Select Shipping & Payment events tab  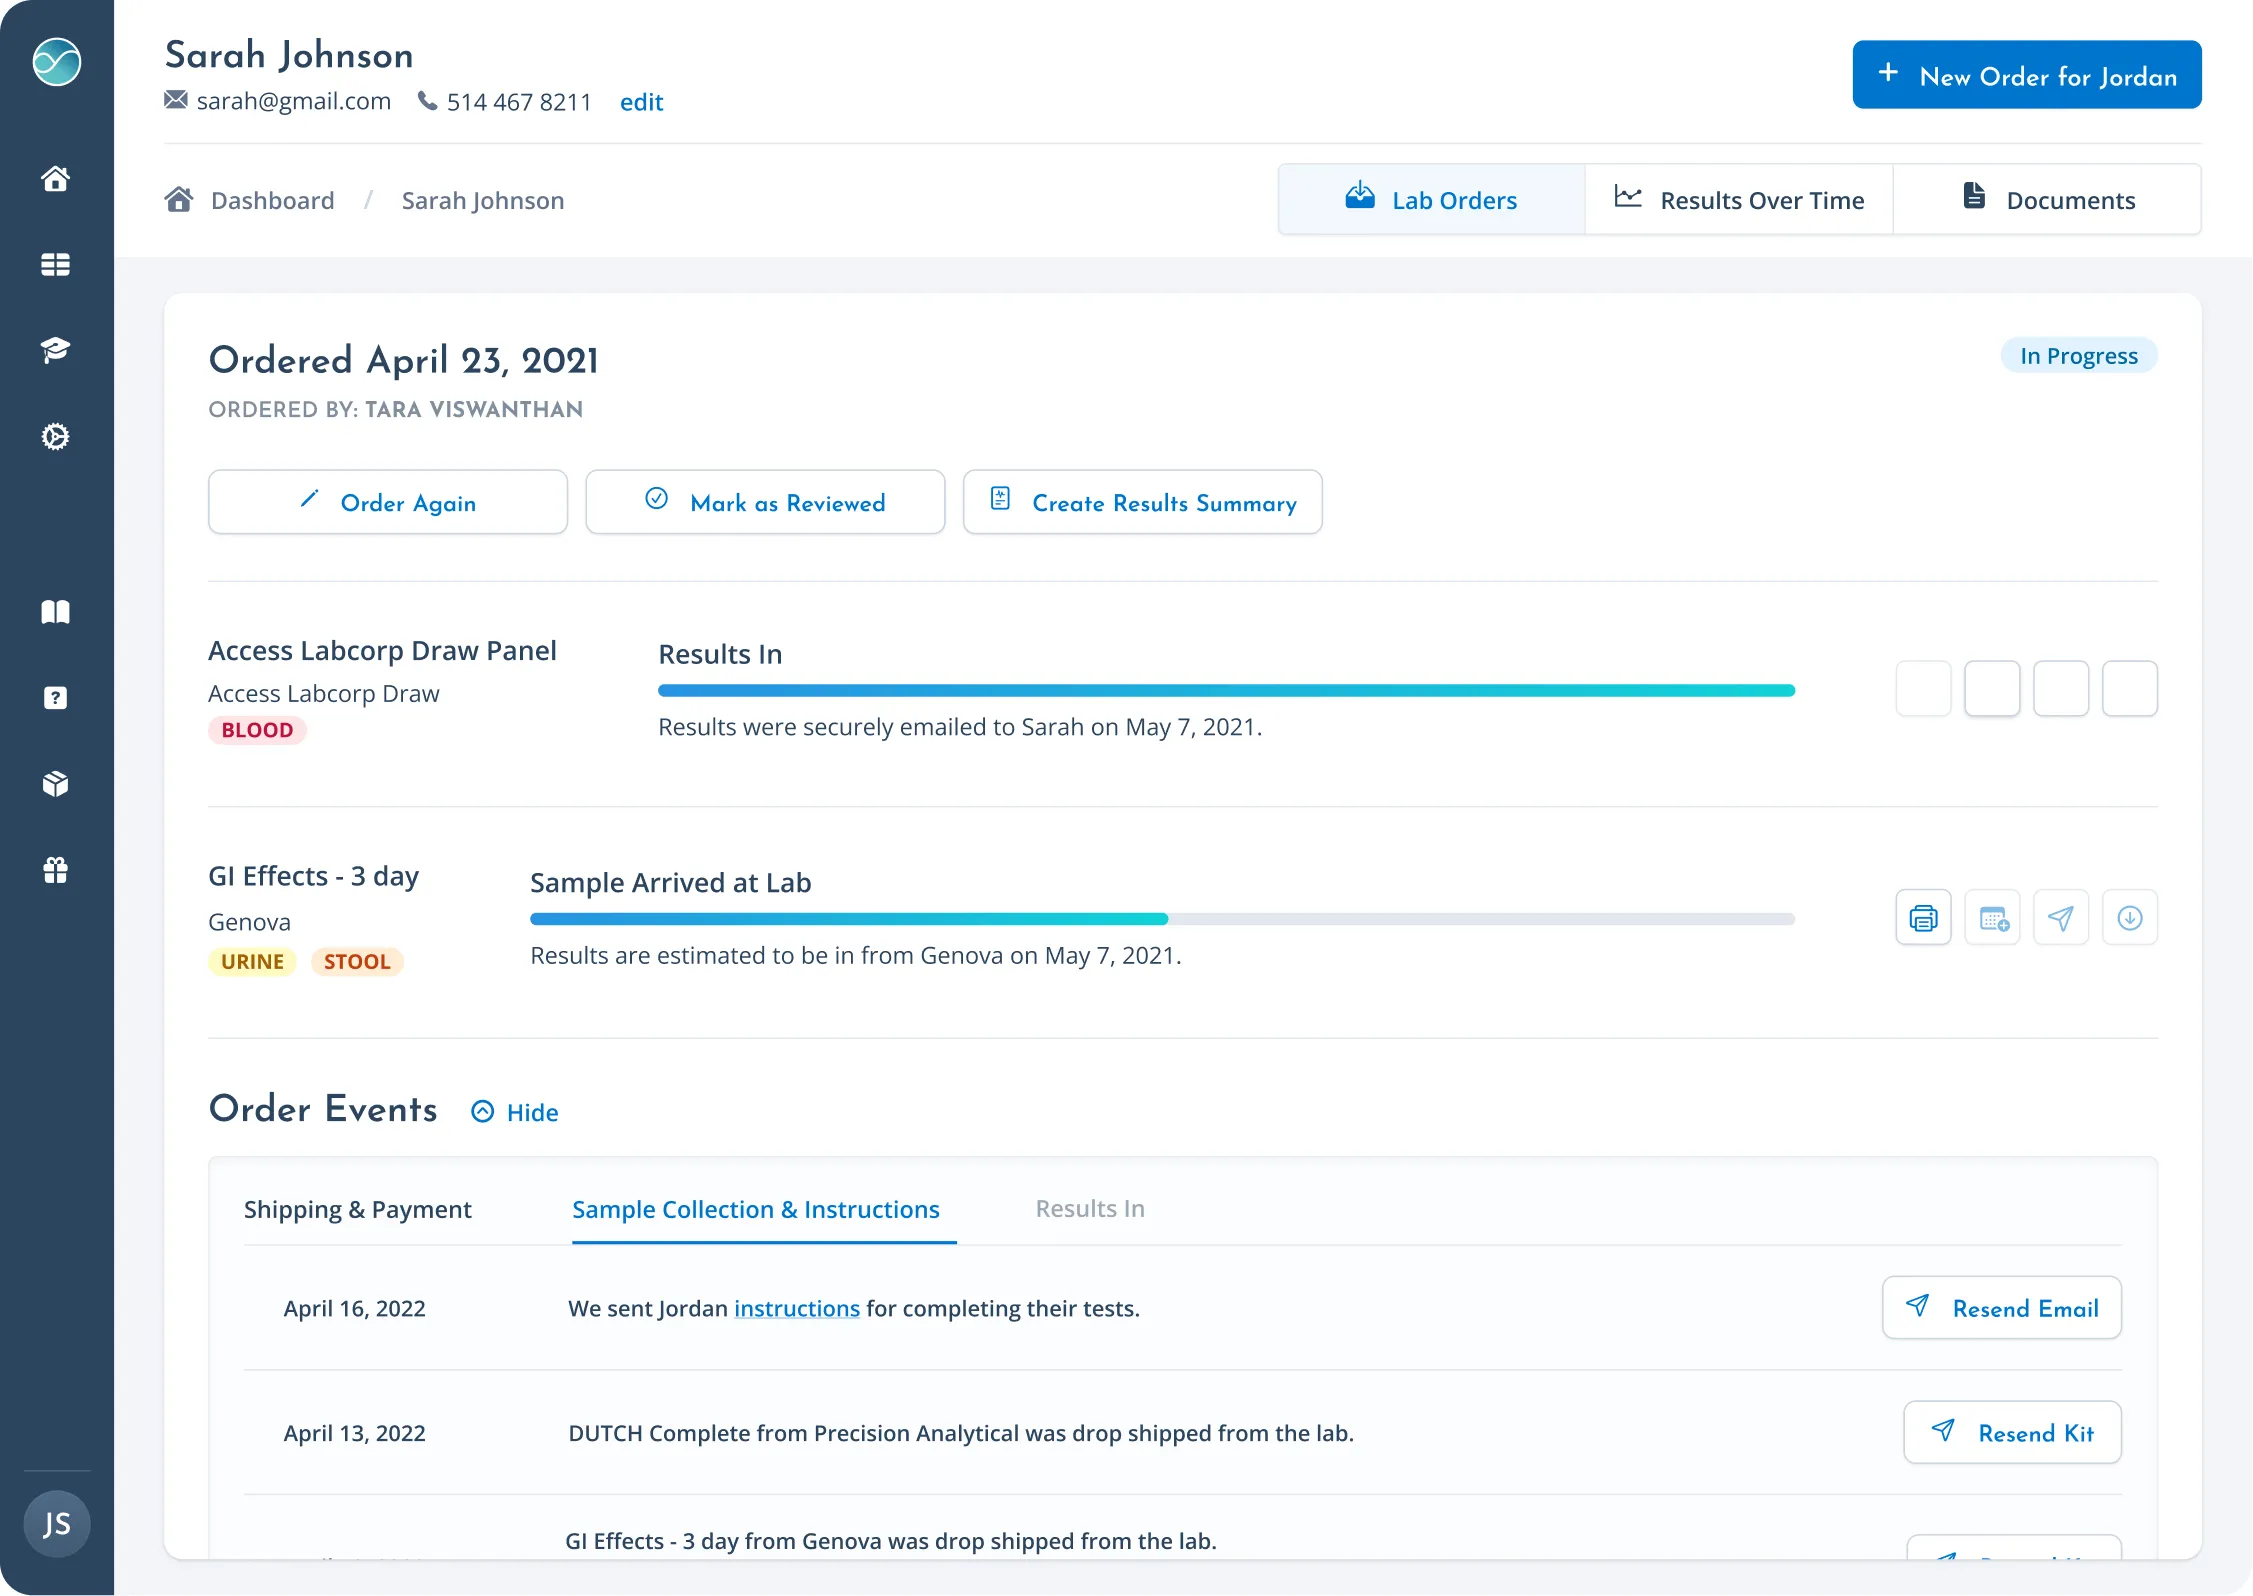(357, 1209)
